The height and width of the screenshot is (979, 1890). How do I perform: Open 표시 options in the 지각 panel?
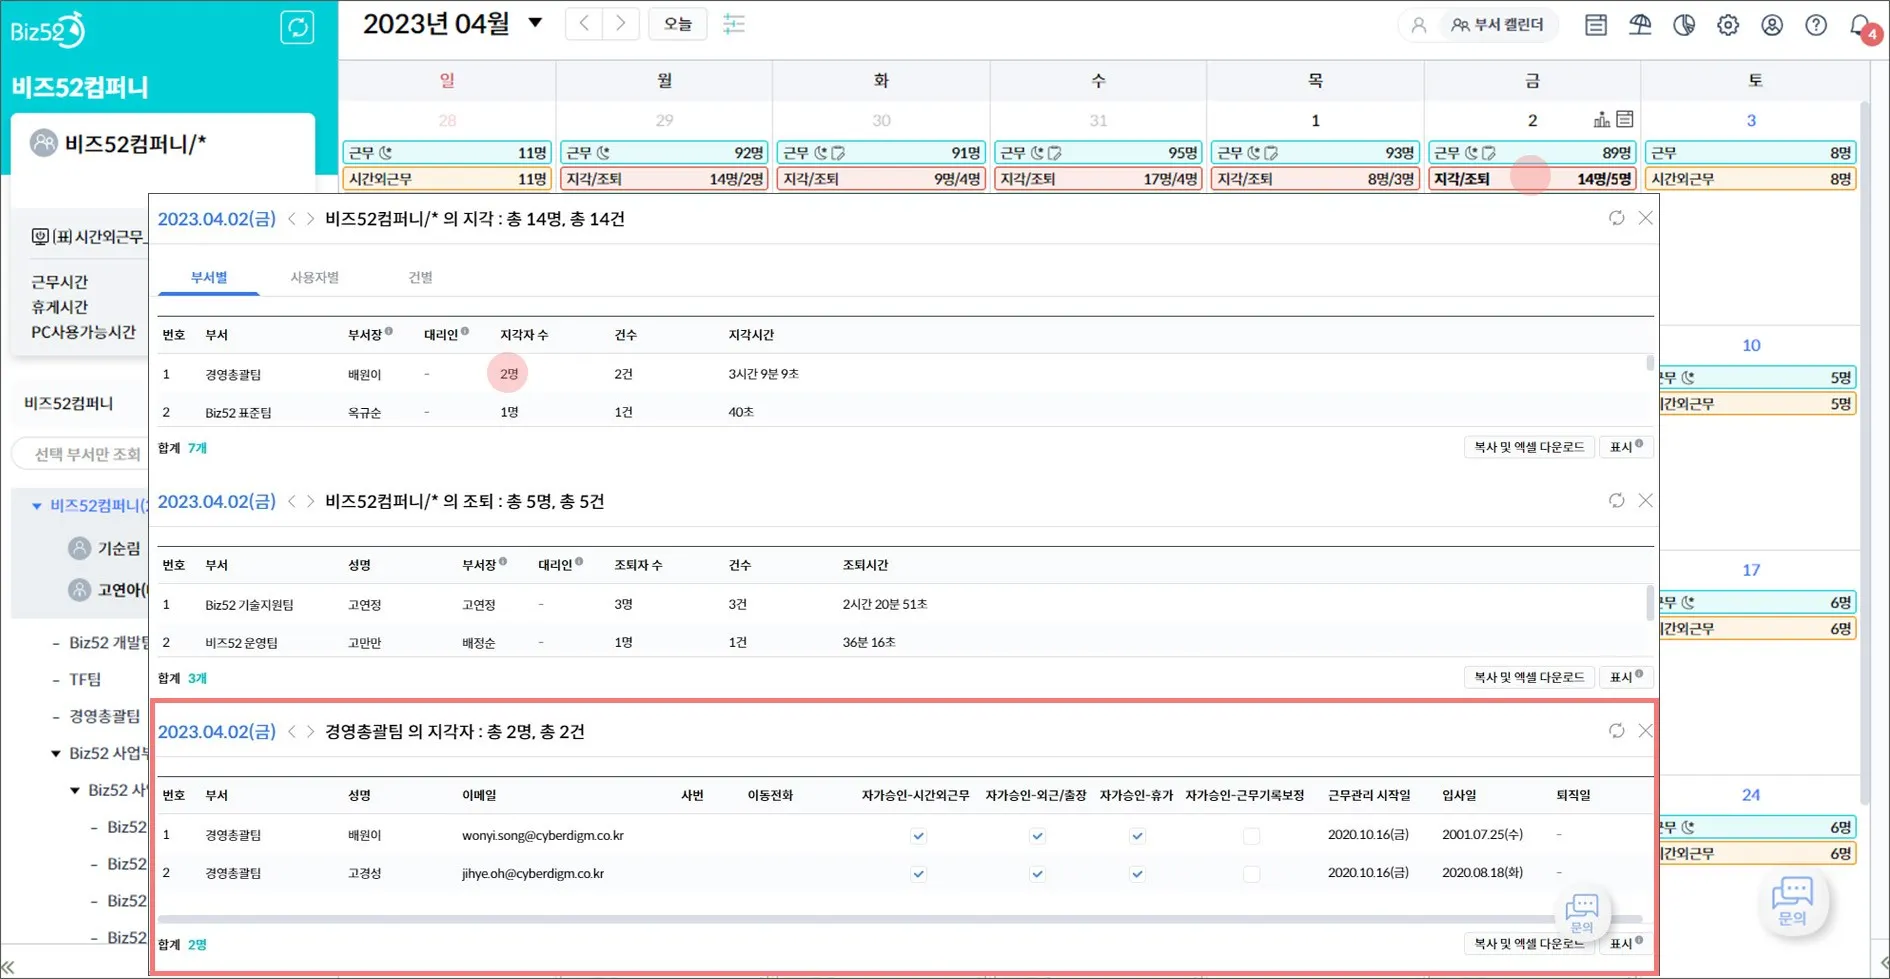1625,447
